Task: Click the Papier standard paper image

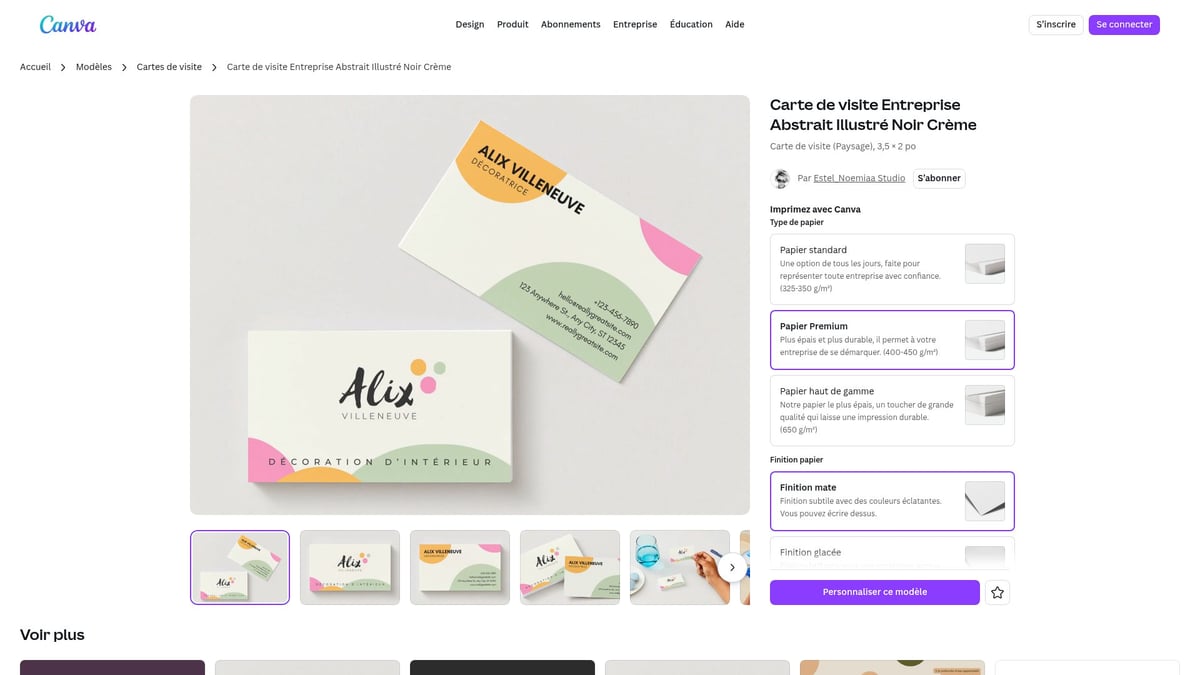Action: point(985,264)
